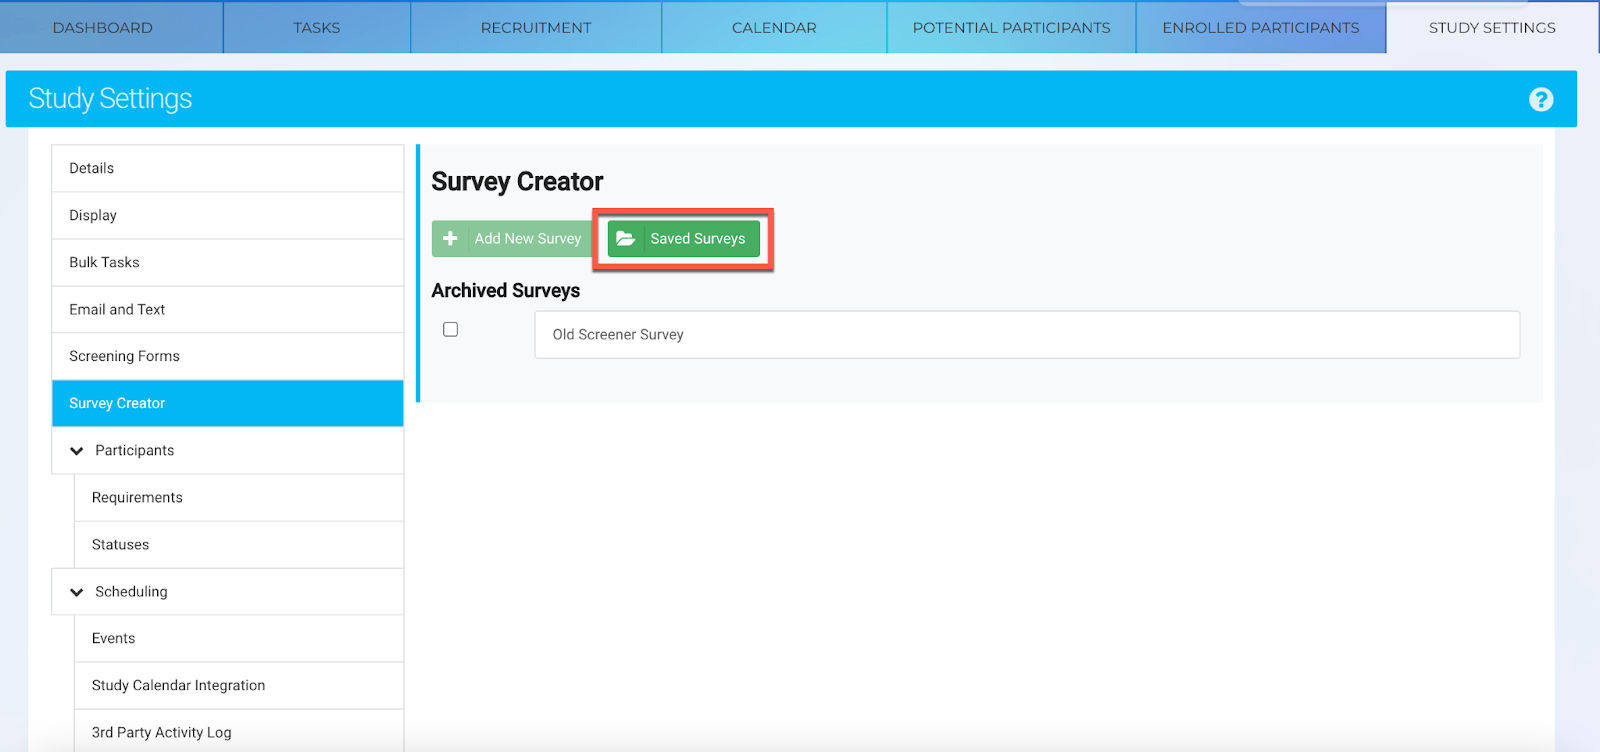Select Details in the settings sidebar
1600x752 pixels.
coord(92,168)
